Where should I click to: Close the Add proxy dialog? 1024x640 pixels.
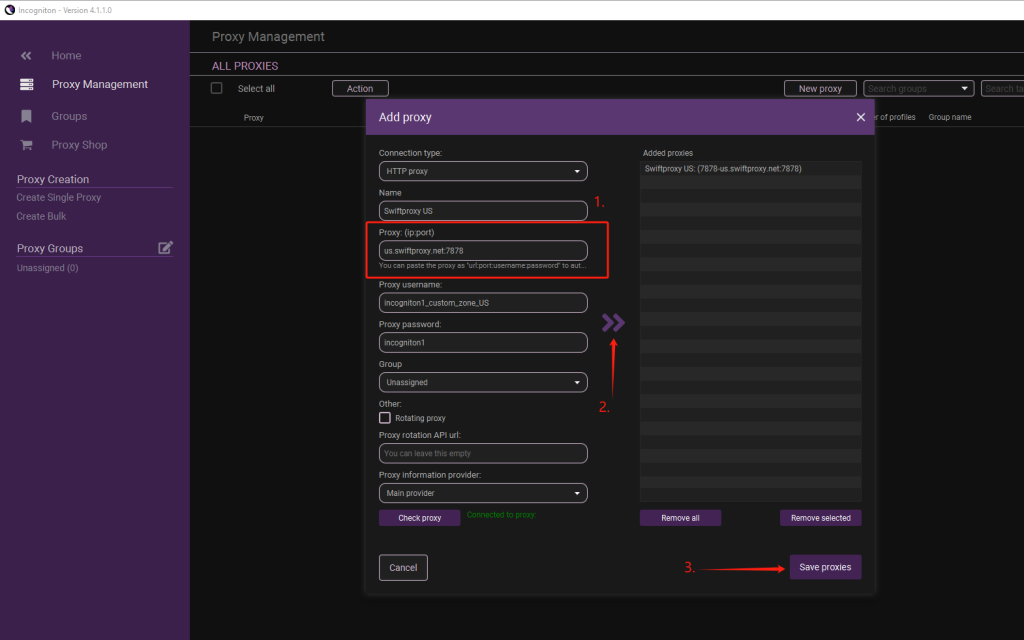click(861, 117)
